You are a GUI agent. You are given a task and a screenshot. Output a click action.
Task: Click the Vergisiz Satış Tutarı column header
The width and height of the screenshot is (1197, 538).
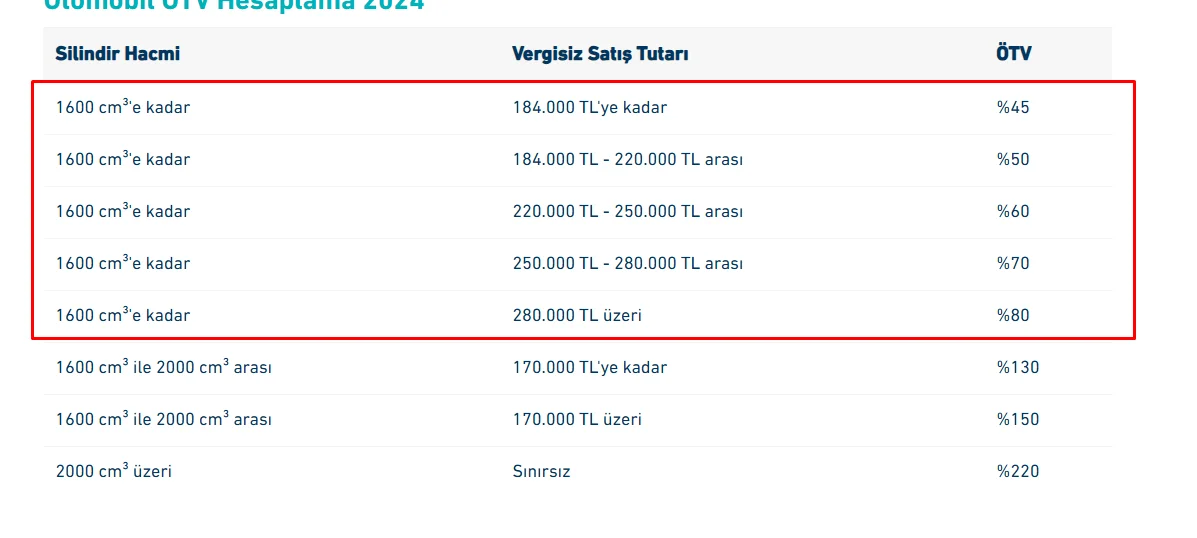pyautogui.click(x=600, y=54)
